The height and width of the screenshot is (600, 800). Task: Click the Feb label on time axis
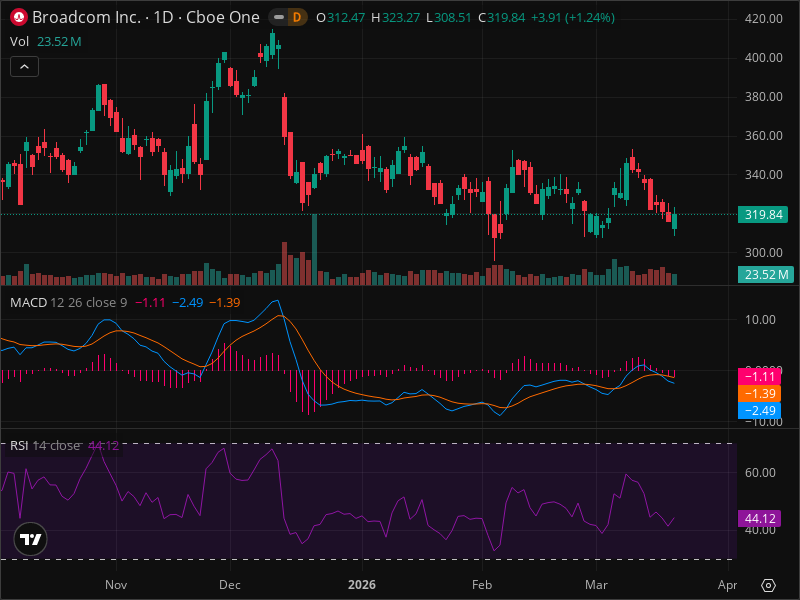pyautogui.click(x=482, y=585)
